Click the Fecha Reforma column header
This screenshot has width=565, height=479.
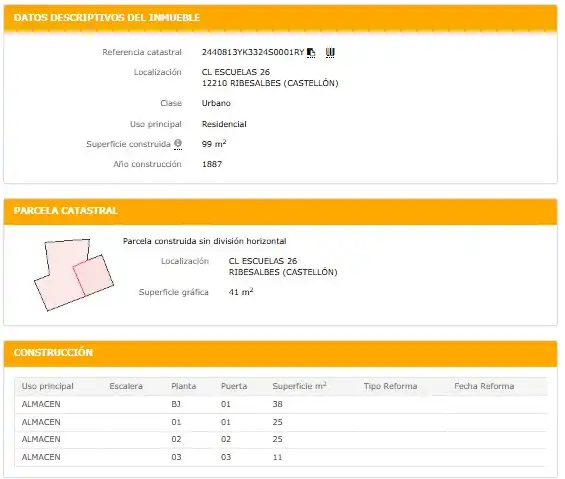click(x=484, y=386)
